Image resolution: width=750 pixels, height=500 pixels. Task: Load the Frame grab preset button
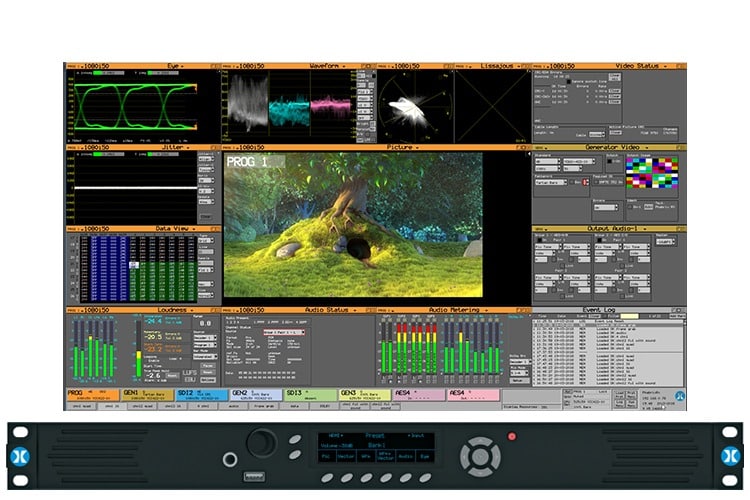[x=264, y=406]
